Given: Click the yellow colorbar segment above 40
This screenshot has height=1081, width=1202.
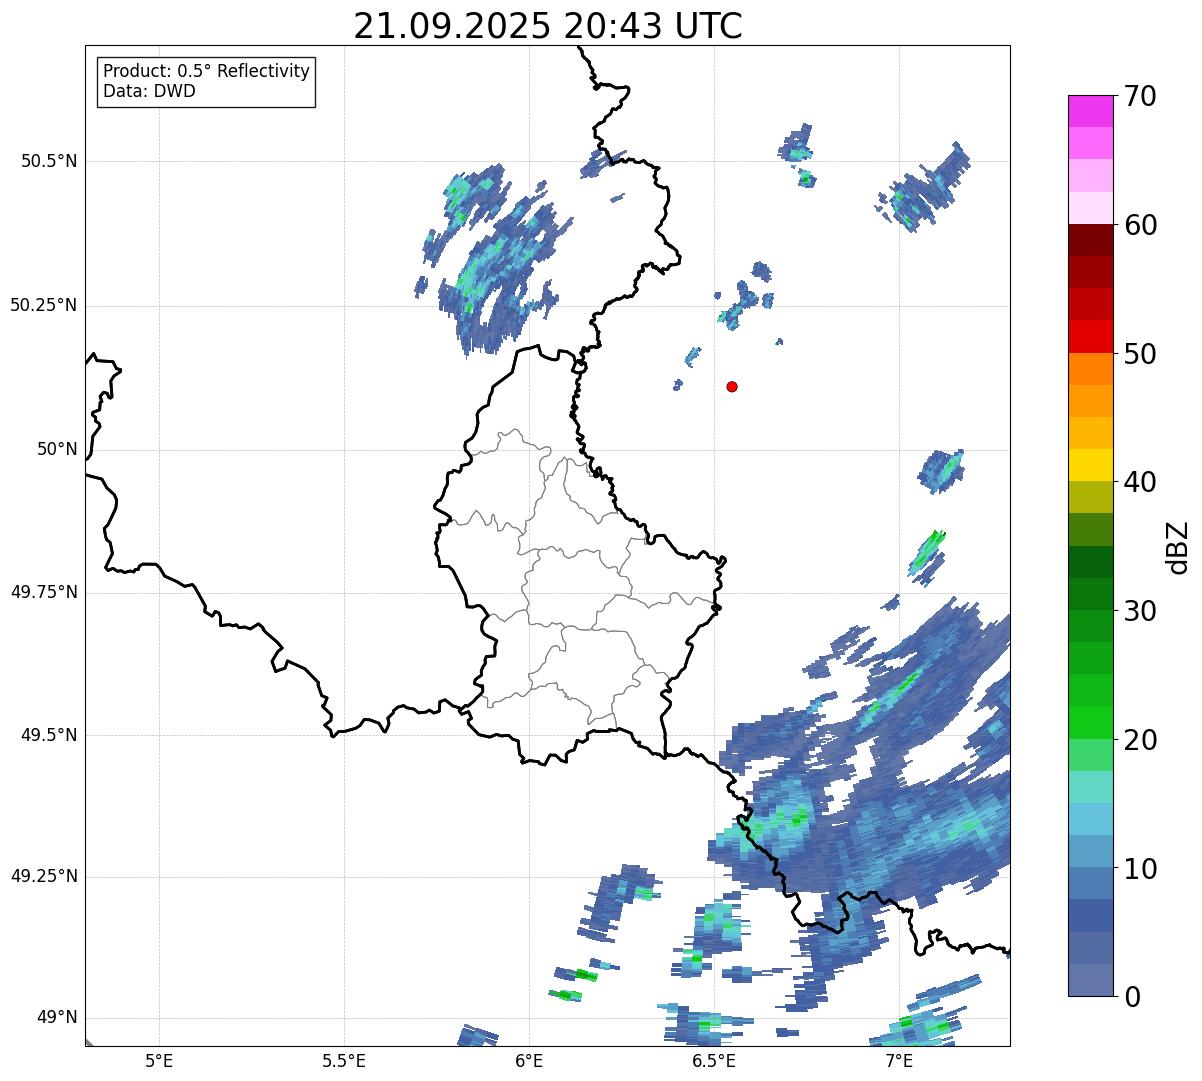Looking at the screenshot, I should (x=1091, y=466).
